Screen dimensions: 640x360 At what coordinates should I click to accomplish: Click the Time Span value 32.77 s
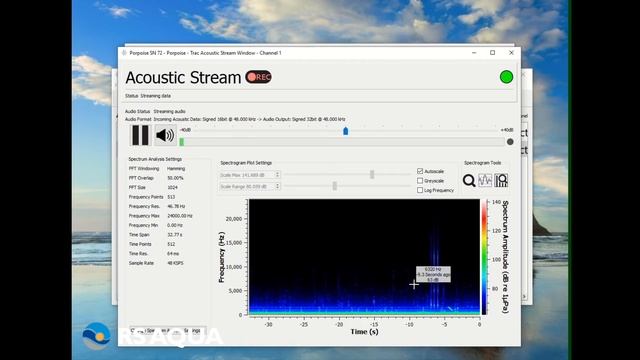pos(175,235)
